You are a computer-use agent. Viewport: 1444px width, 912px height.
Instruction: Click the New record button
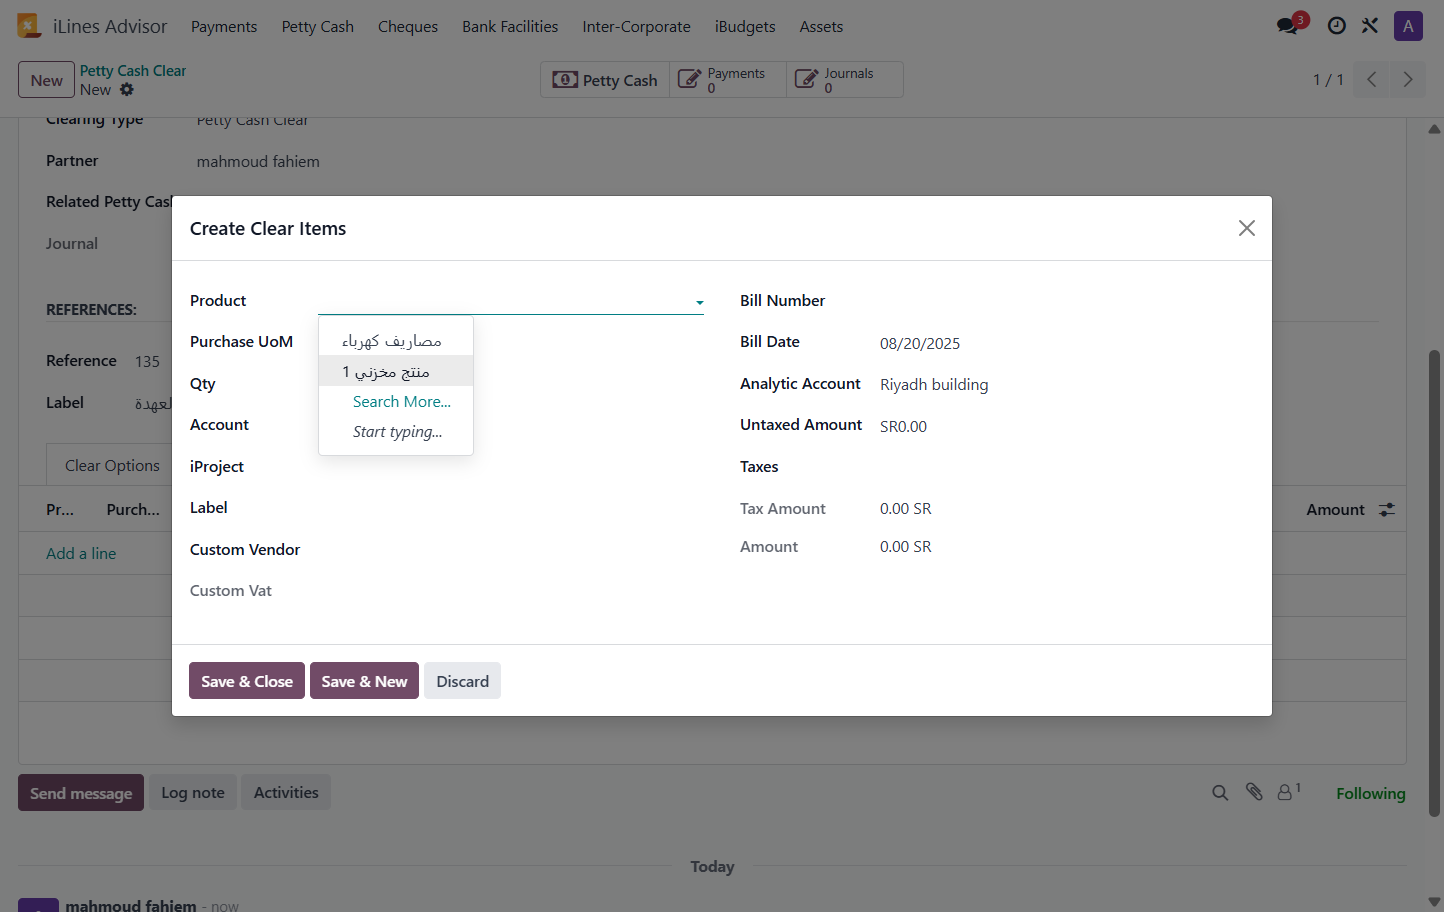click(46, 80)
